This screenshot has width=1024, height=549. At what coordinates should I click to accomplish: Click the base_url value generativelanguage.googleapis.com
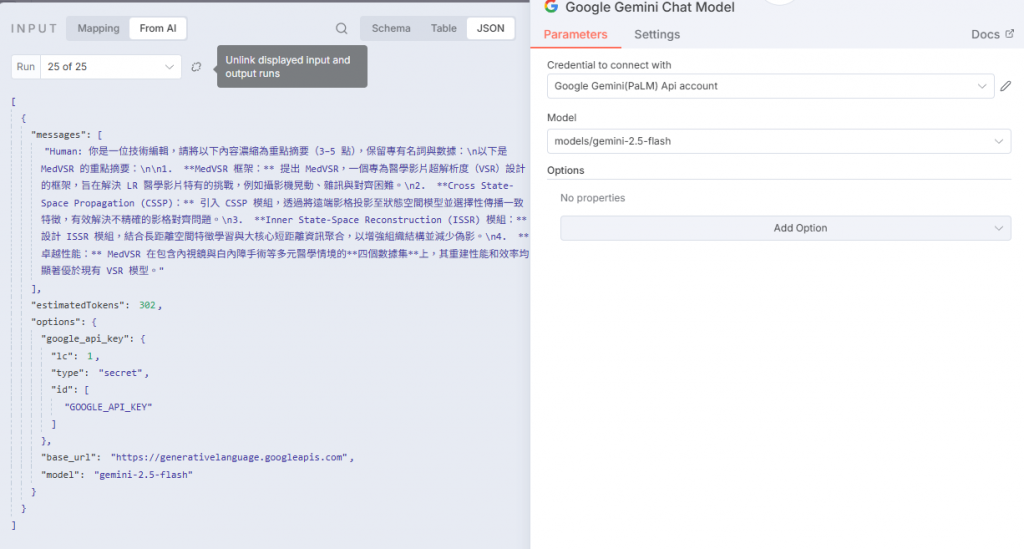[x=229, y=457]
